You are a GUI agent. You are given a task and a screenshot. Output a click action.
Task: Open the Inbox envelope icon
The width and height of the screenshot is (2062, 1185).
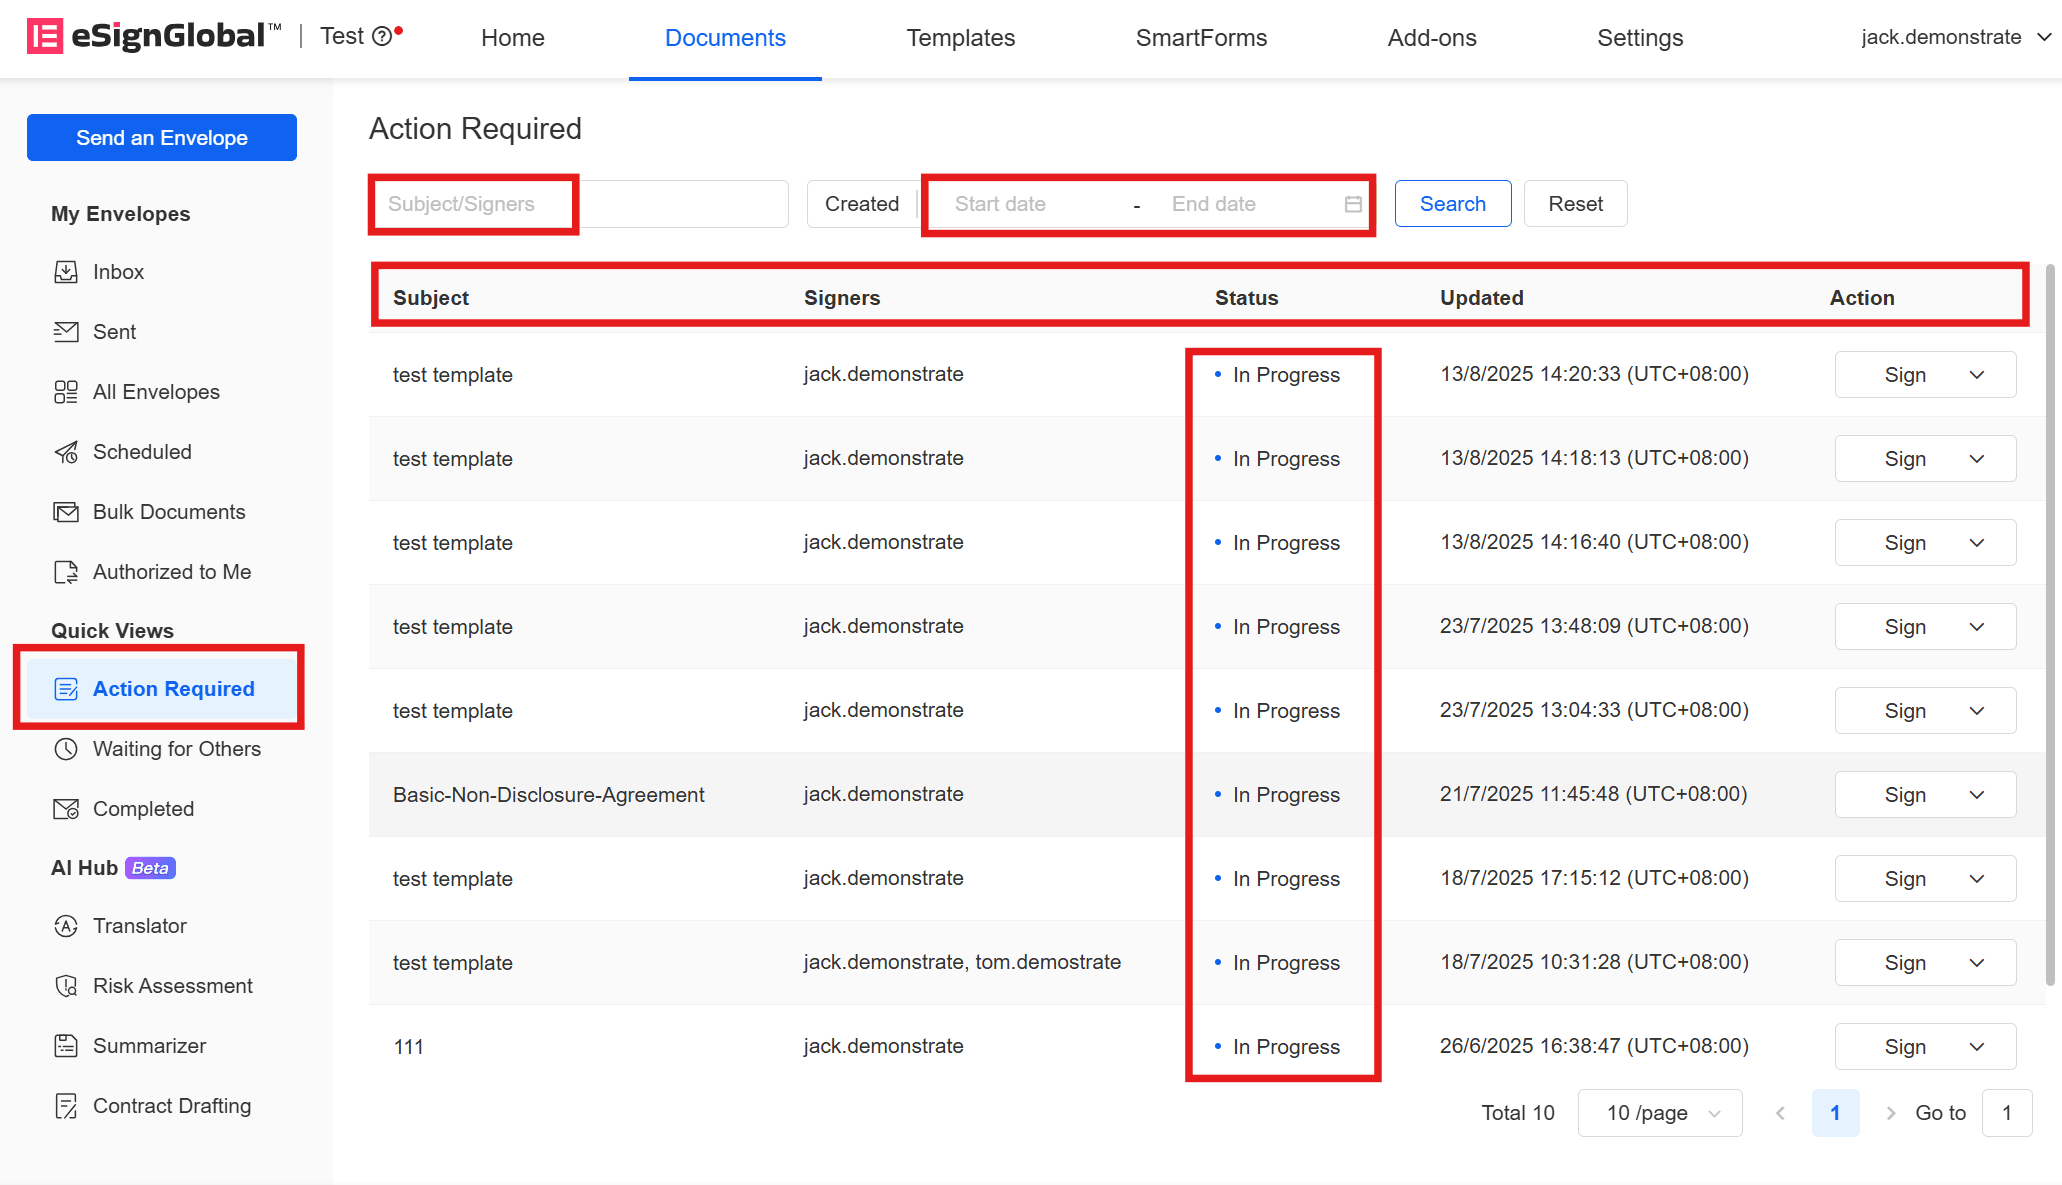66,272
